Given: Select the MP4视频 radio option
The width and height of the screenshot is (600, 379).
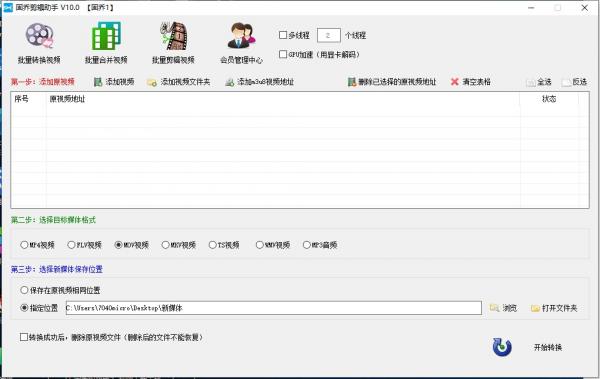Looking at the screenshot, I should tap(24, 245).
